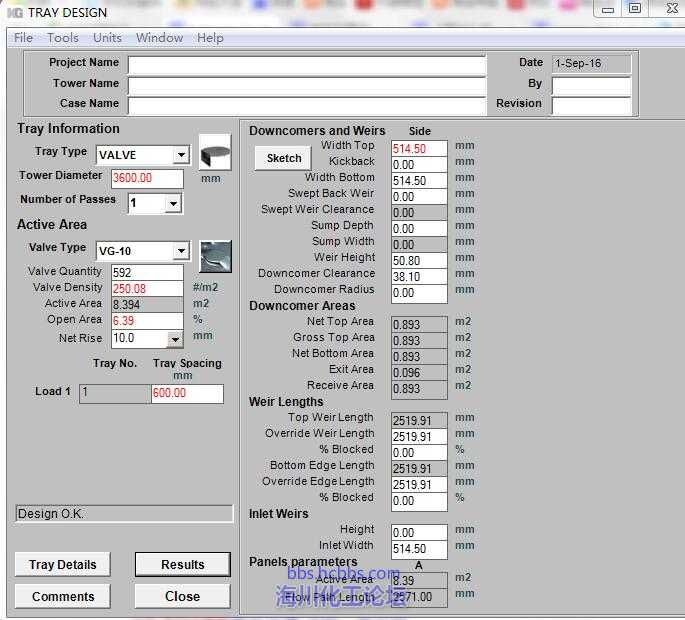Expand the Valve Type dropdown
The height and width of the screenshot is (620, 685).
(181, 251)
